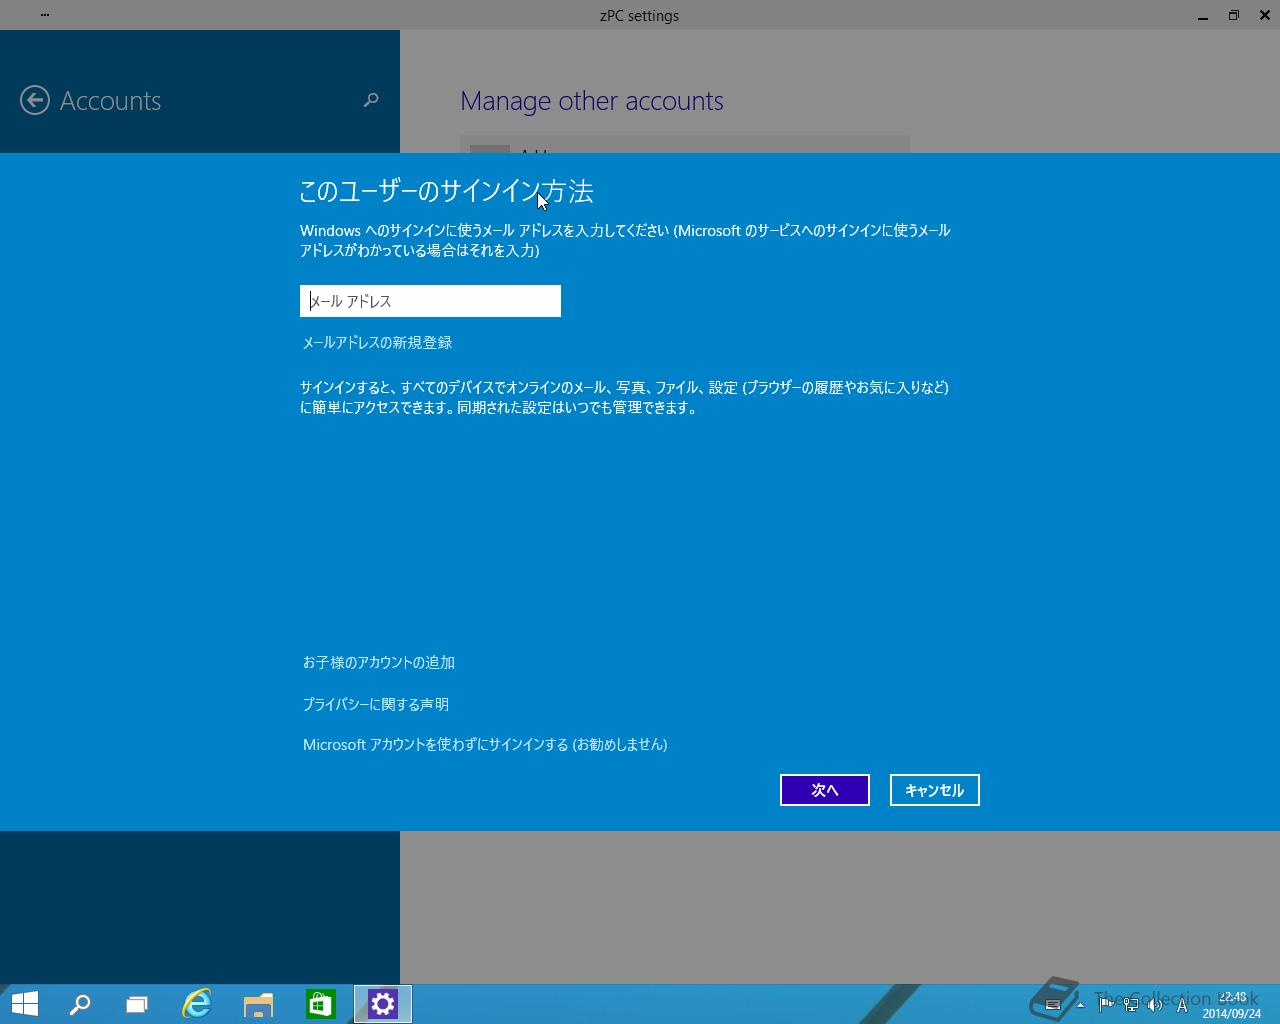Click the このユーザーのサインイン方法 dialog title

click(447, 191)
